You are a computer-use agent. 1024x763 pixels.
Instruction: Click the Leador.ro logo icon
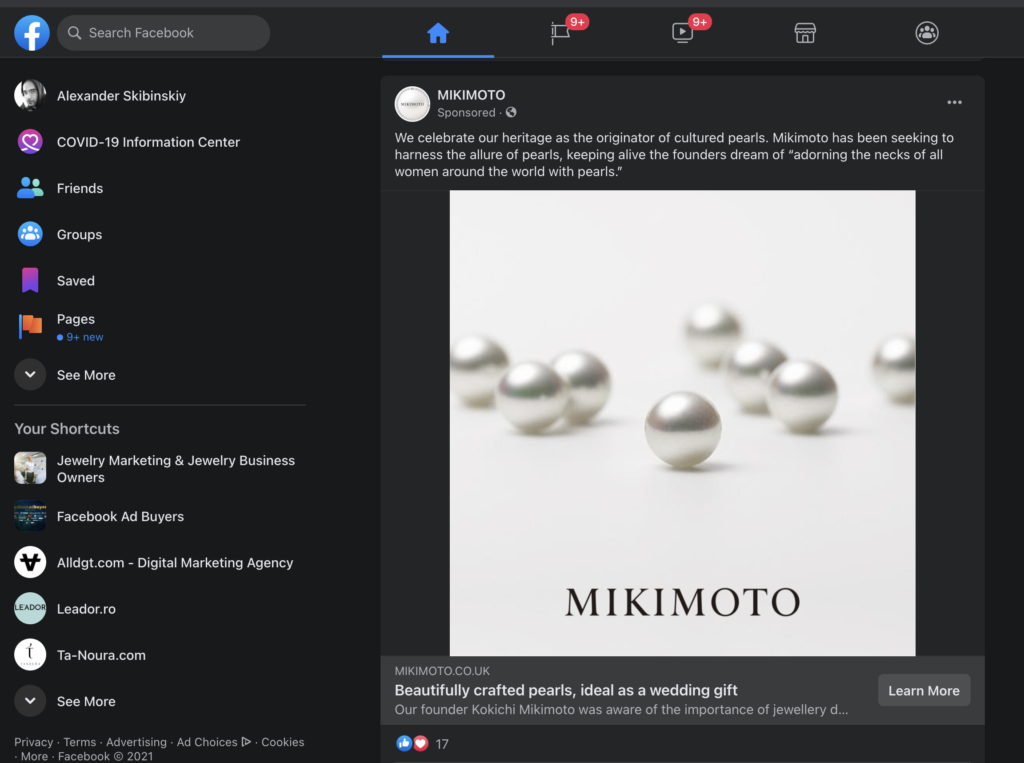tap(30, 608)
